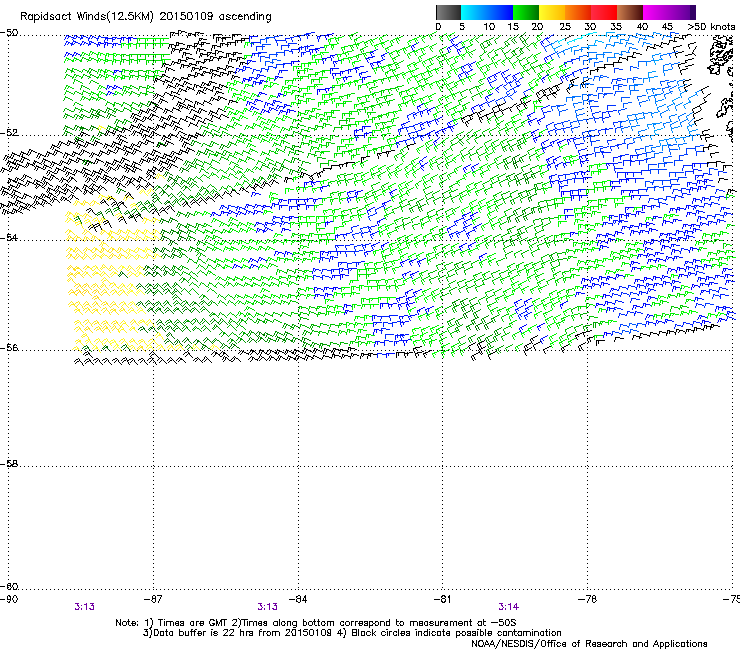This screenshot has height=650, width=740.
Task: Click the green 15–20 knots legend segment
Action: tap(526, 12)
